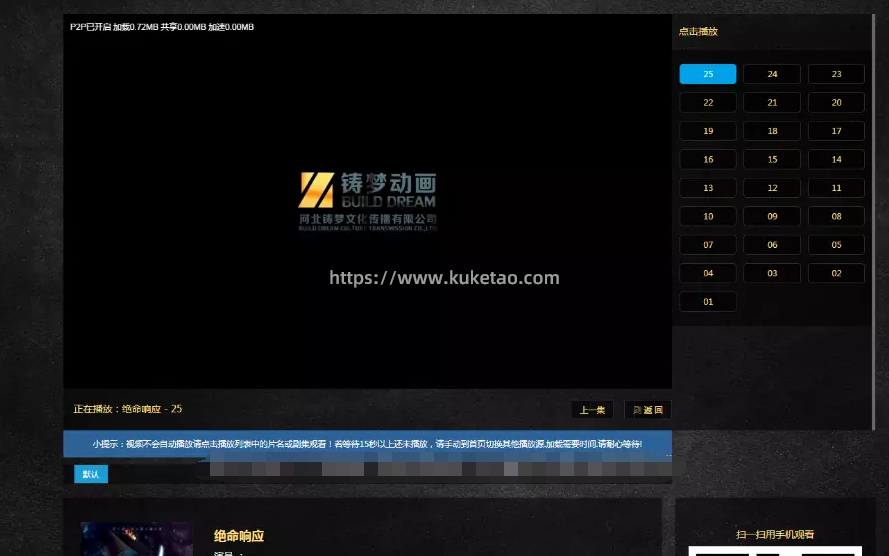Open the 绝命响应 poster thumbnail
This screenshot has width=889, height=556.
coord(136,540)
